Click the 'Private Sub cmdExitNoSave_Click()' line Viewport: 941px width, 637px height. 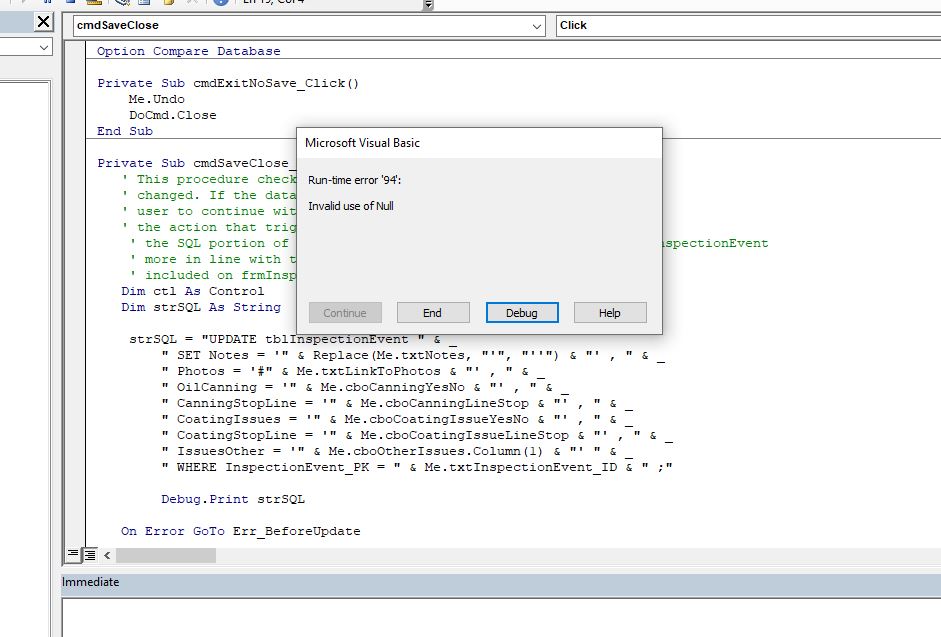click(x=228, y=83)
